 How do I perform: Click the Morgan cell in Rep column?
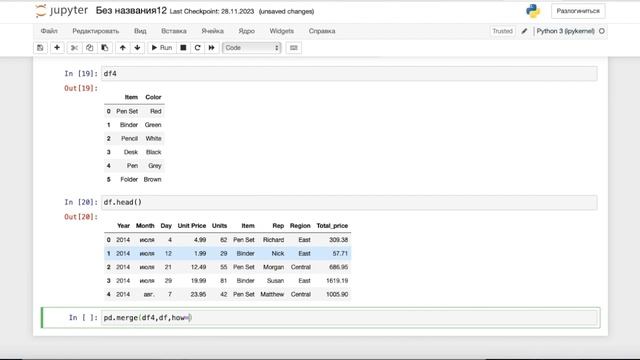tap(273, 267)
